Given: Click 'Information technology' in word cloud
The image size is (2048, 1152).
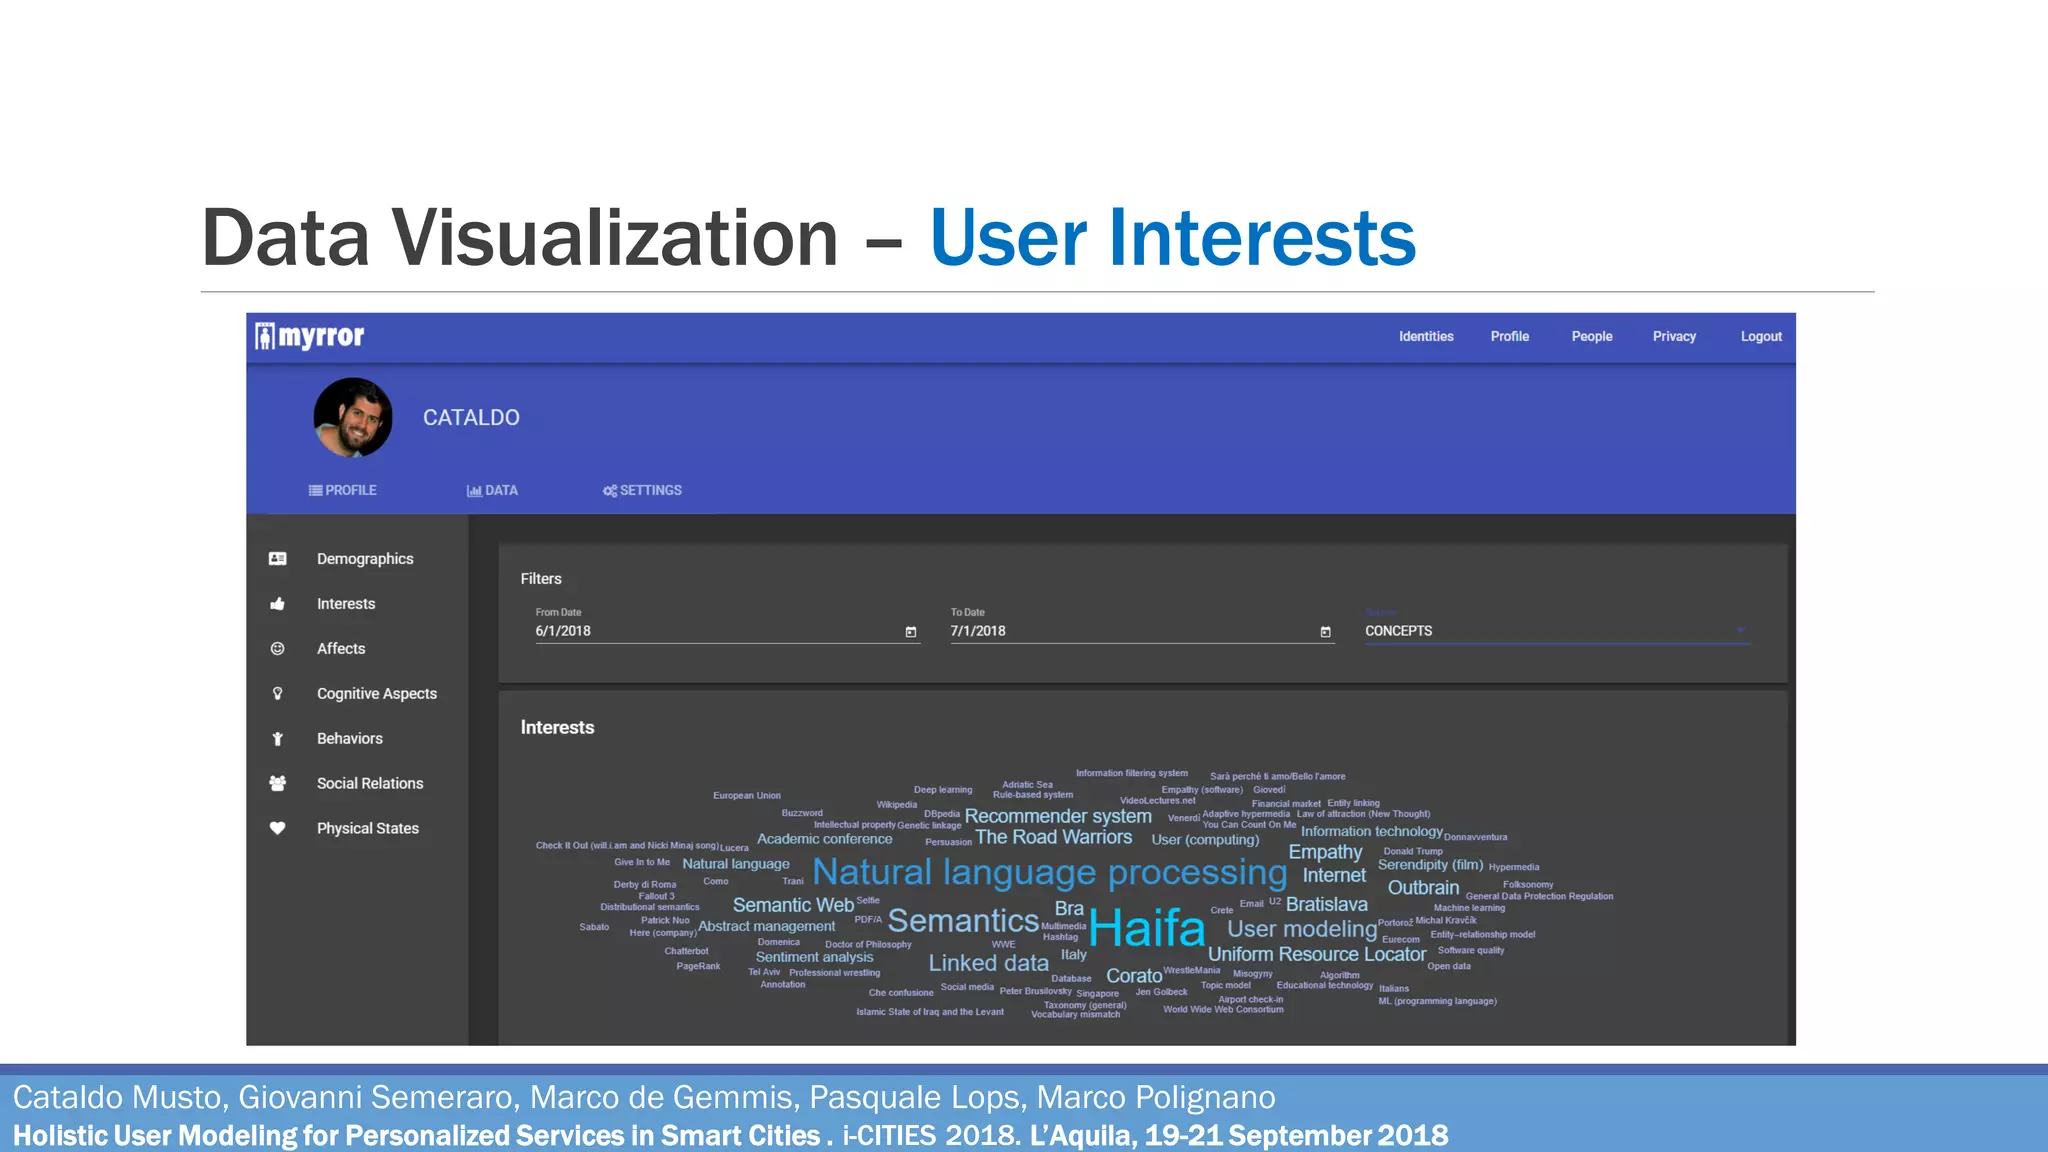Looking at the screenshot, I should pyautogui.click(x=1372, y=831).
